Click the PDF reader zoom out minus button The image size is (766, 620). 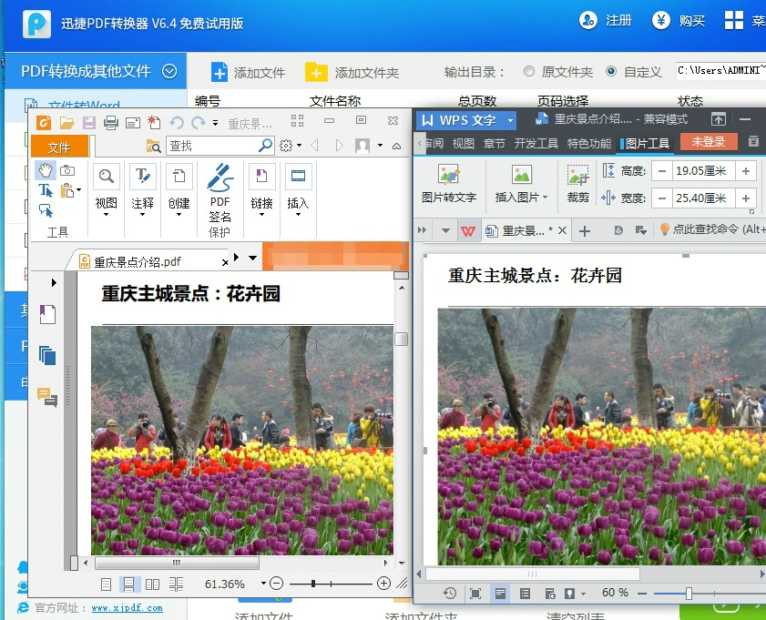tap(277, 583)
